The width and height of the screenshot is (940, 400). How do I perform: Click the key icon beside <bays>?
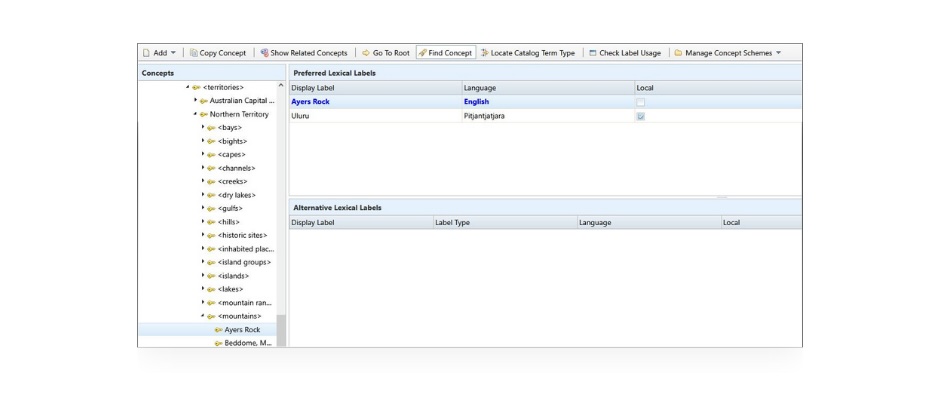point(211,128)
